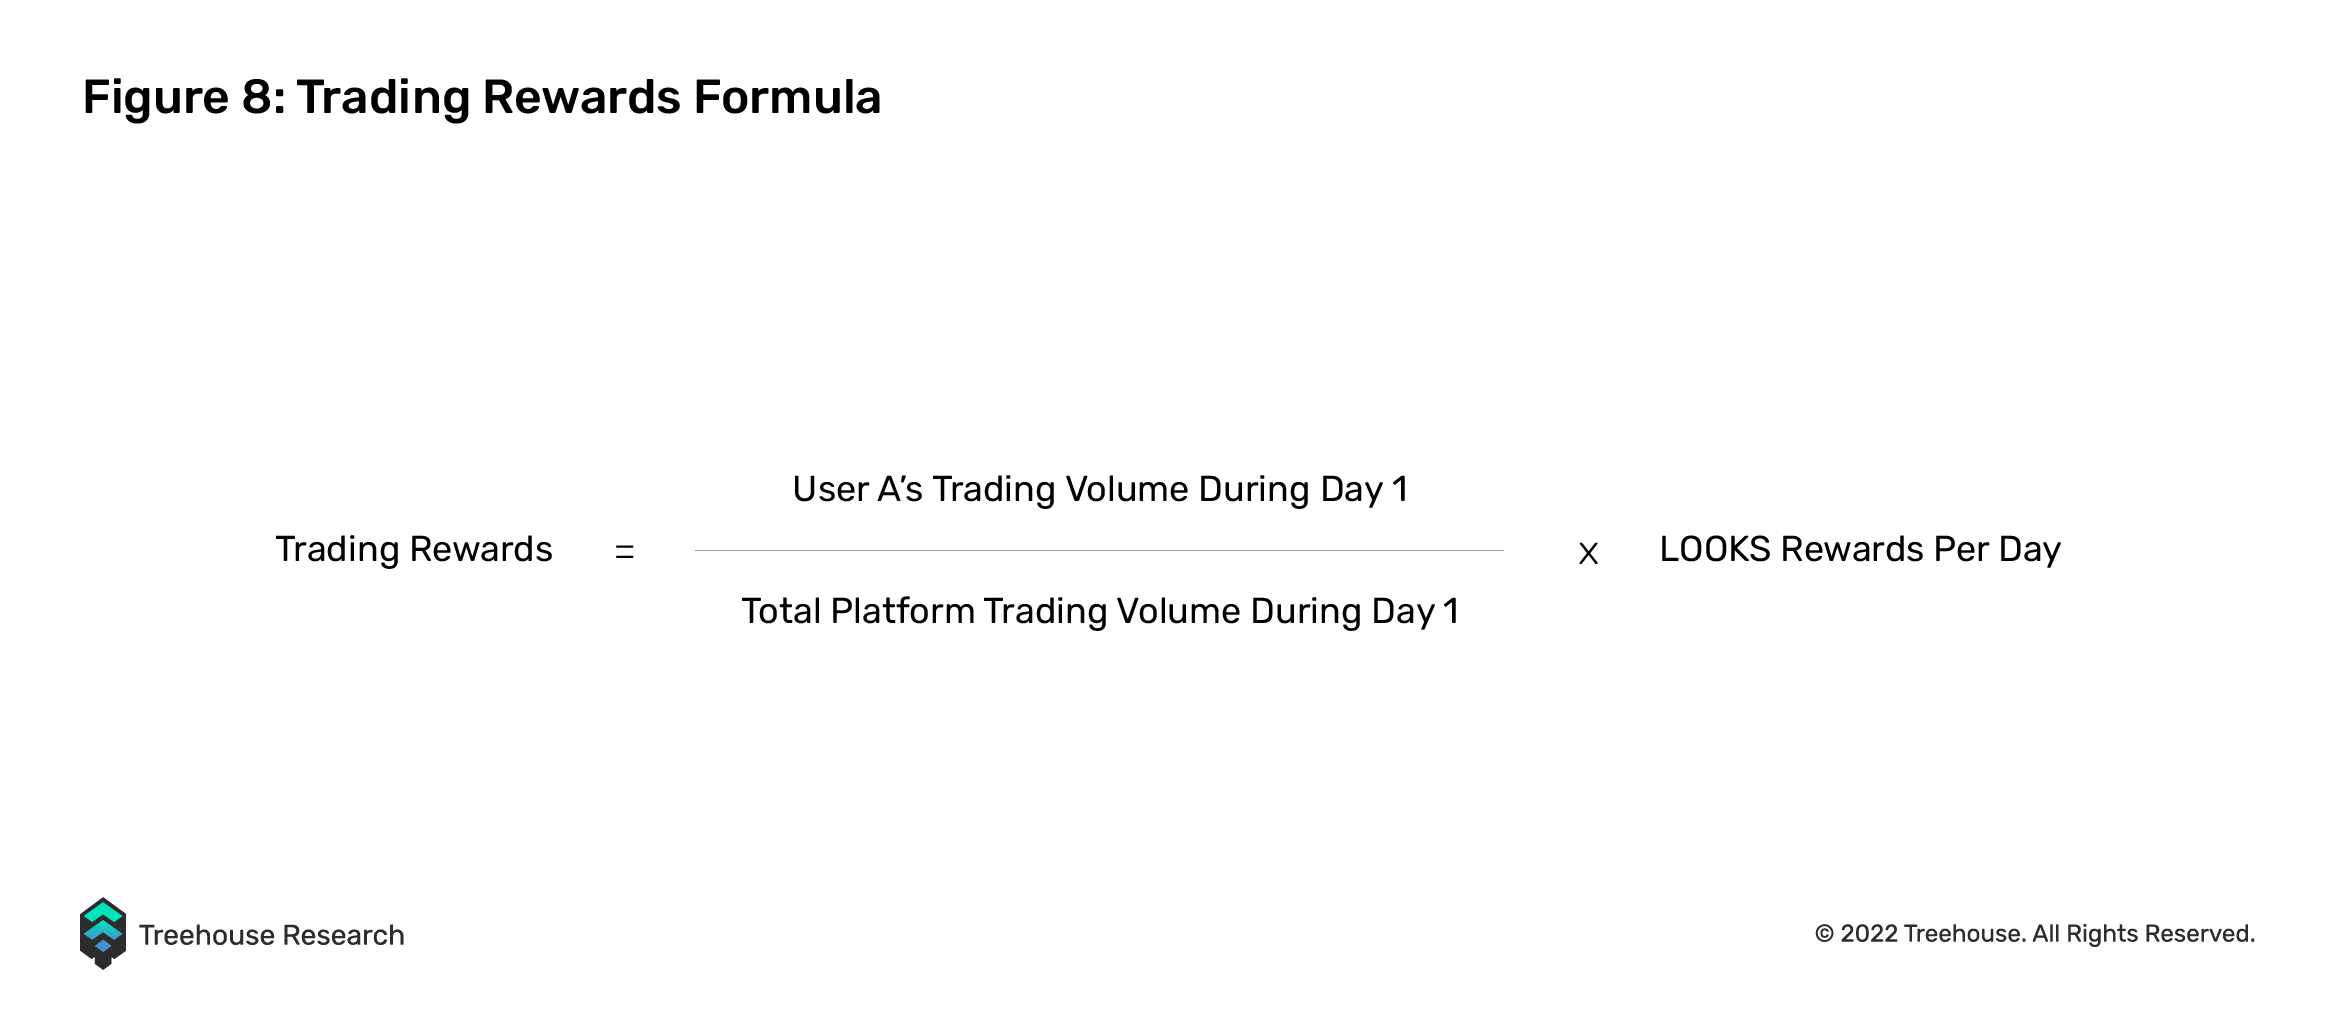Click the word LOOKS in the formula
Screen dimensions: 2336x1030
pos(1715,549)
